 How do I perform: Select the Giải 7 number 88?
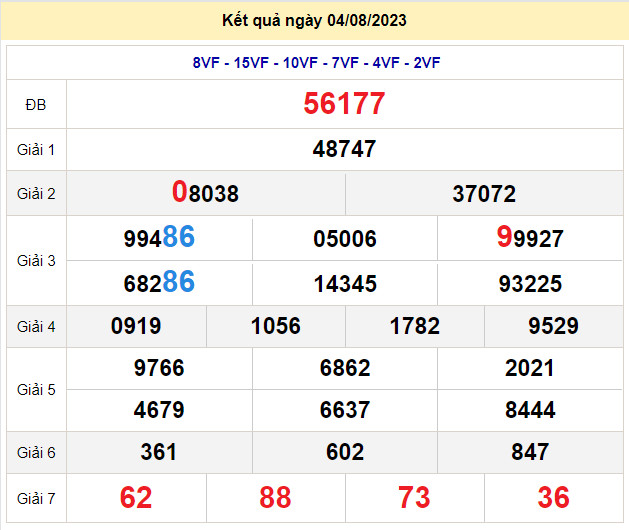click(275, 498)
